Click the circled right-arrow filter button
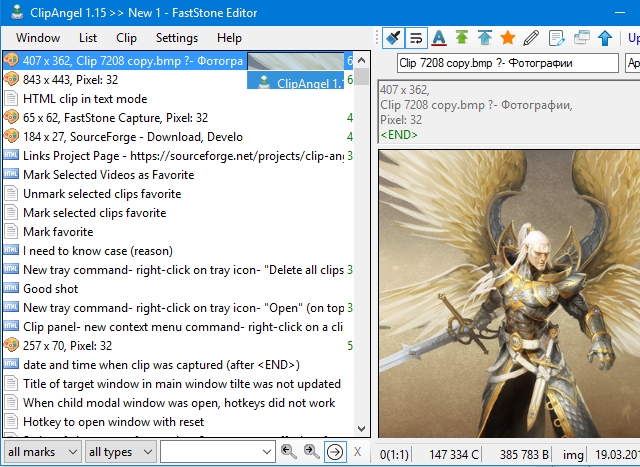Screen dimensions: 640x467 click(335, 452)
